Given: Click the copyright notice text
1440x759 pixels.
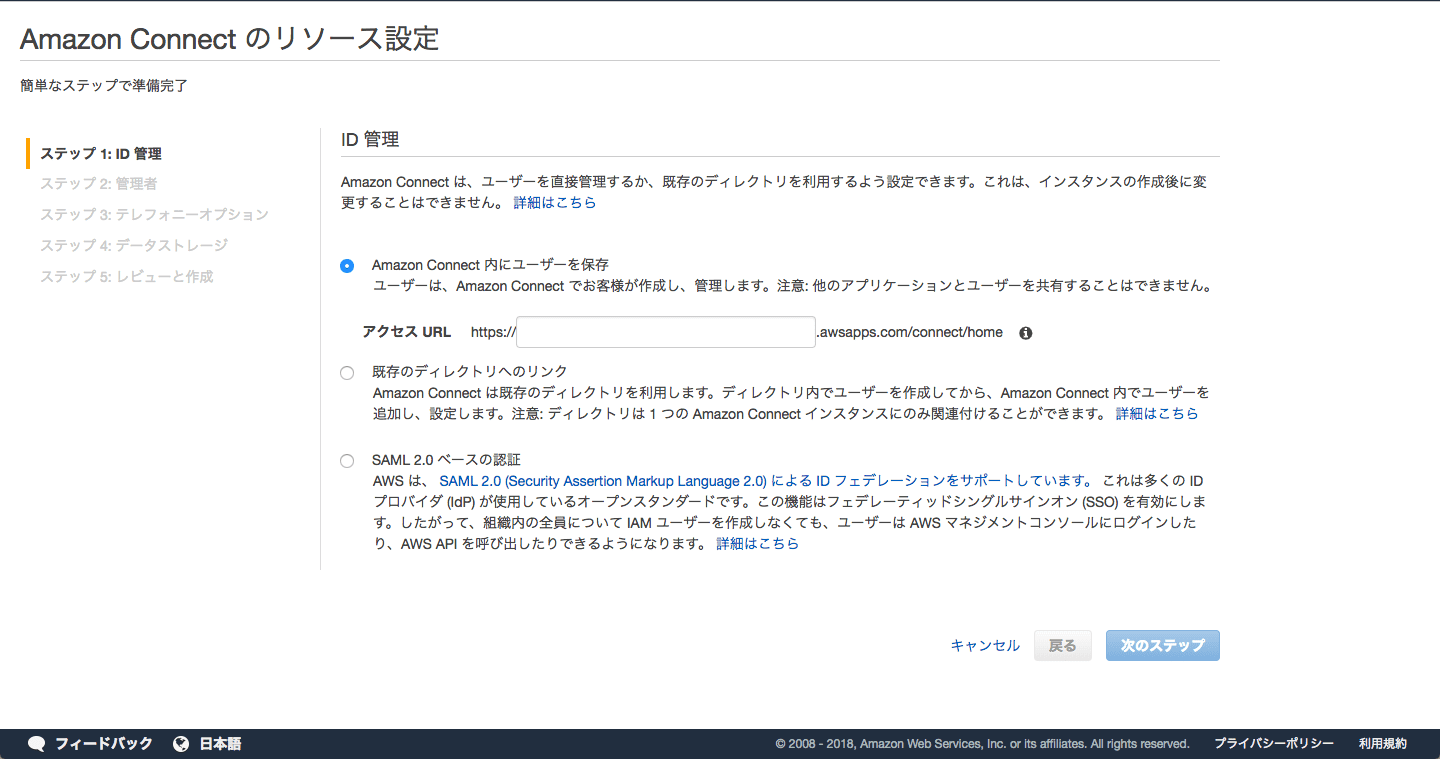Looking at the screenshot, I should click(982, 744).
